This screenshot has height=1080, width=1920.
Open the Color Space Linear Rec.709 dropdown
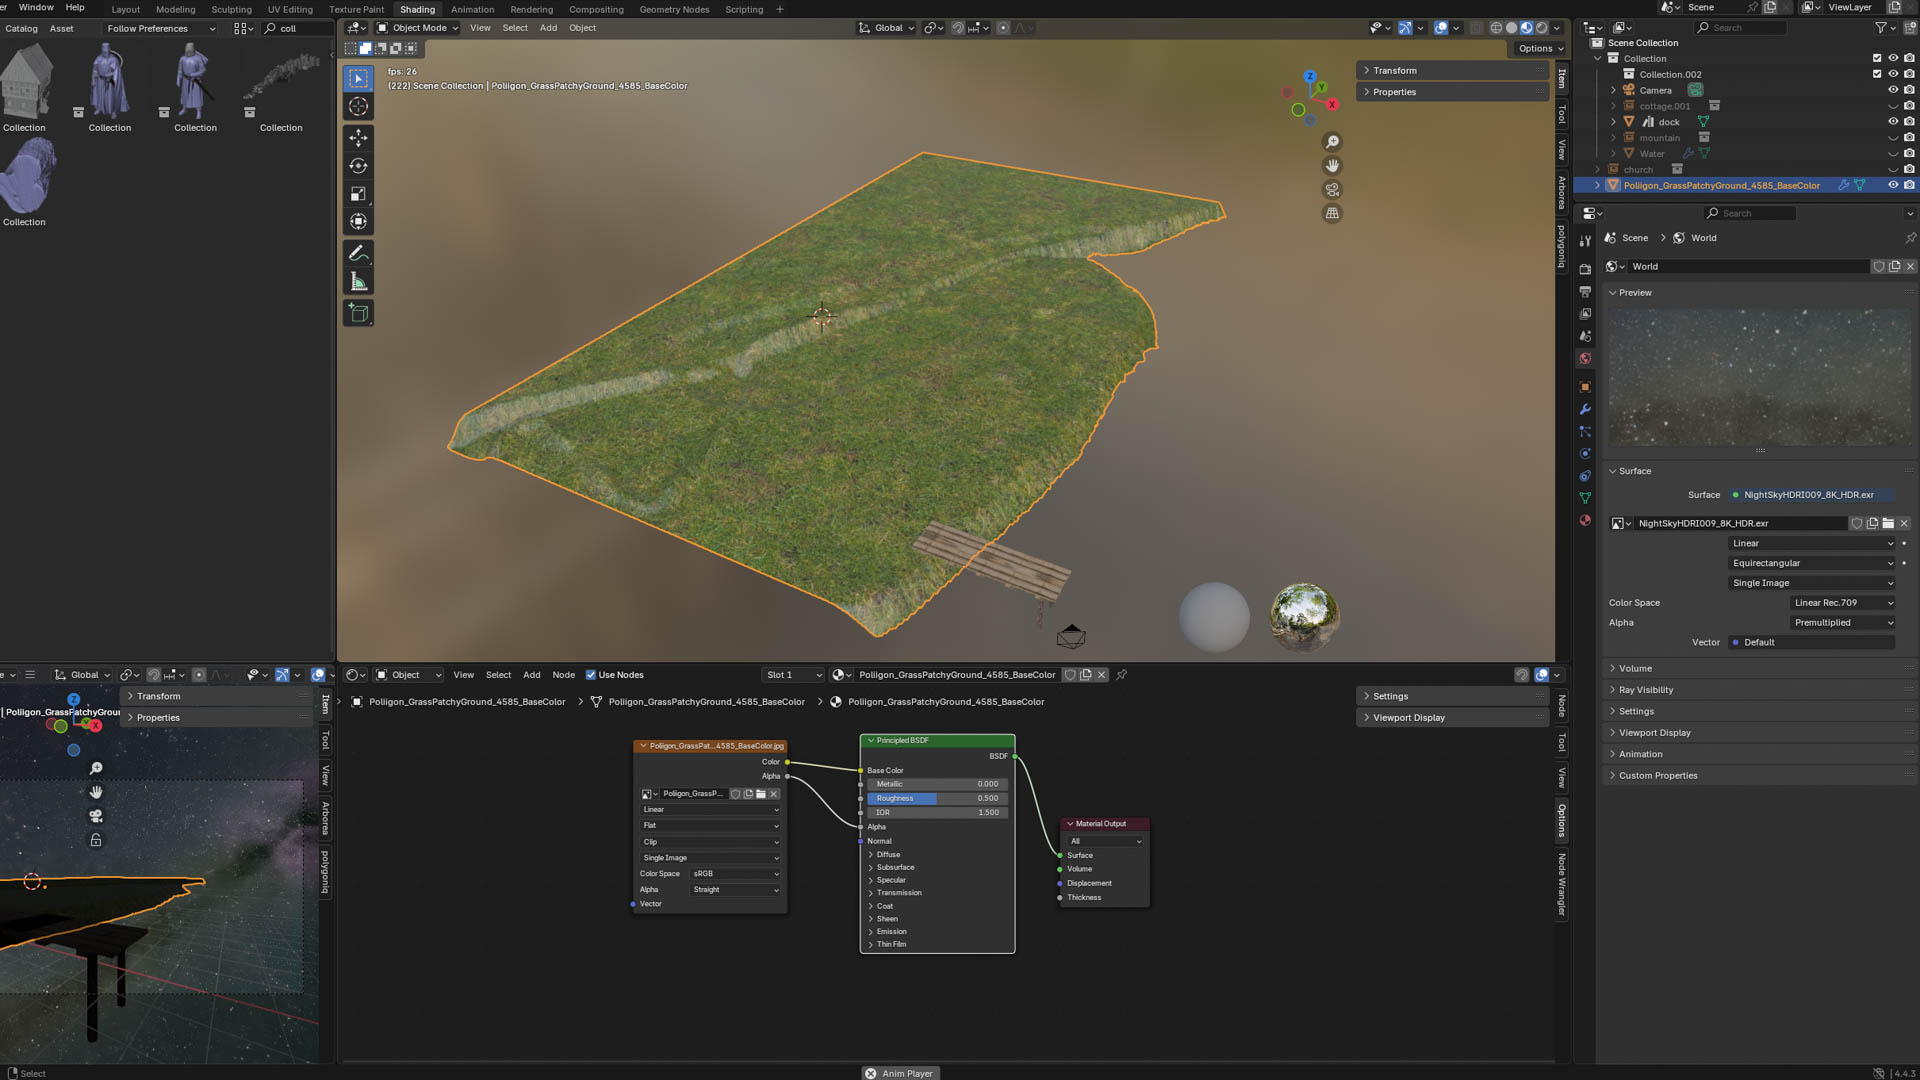[1842, 603]
